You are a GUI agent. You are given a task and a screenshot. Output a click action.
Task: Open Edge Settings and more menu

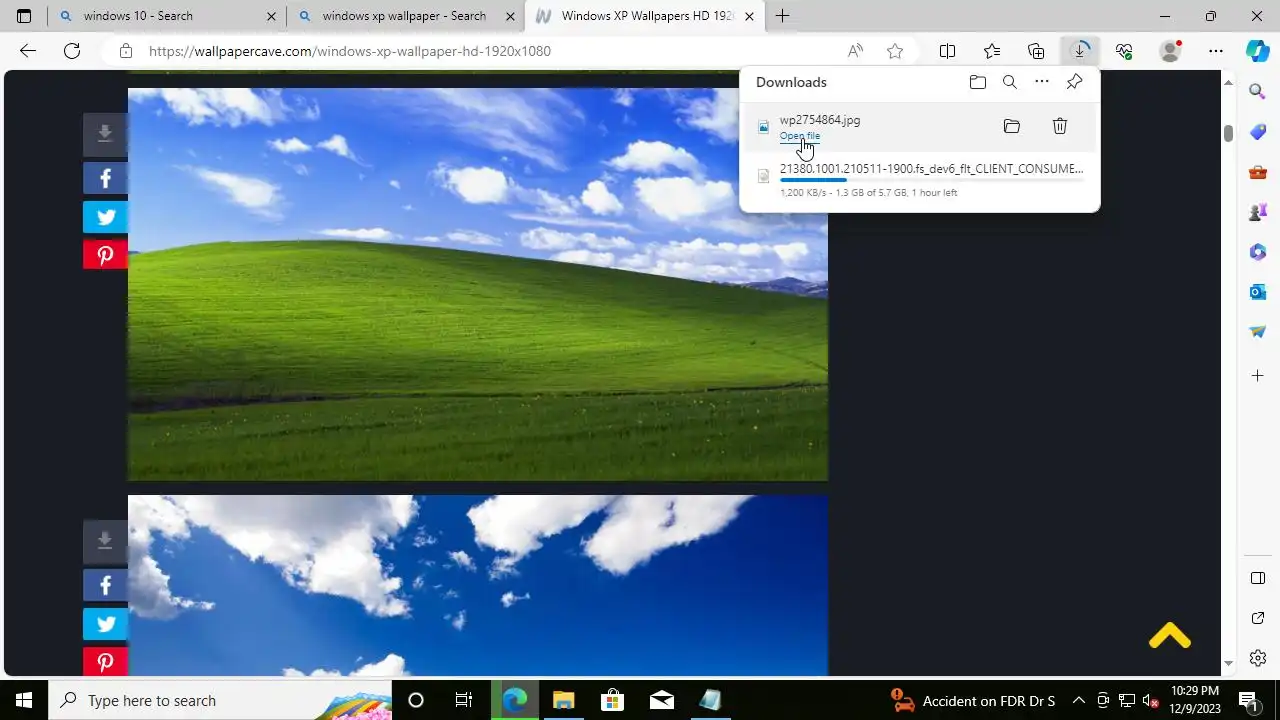click(x=1215, y=51)
